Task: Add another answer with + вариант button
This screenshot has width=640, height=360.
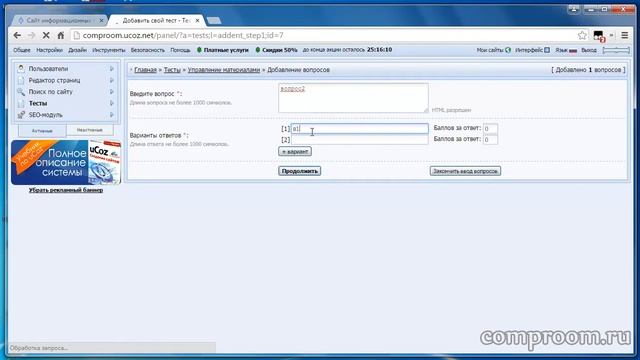Action: [295, 151]
